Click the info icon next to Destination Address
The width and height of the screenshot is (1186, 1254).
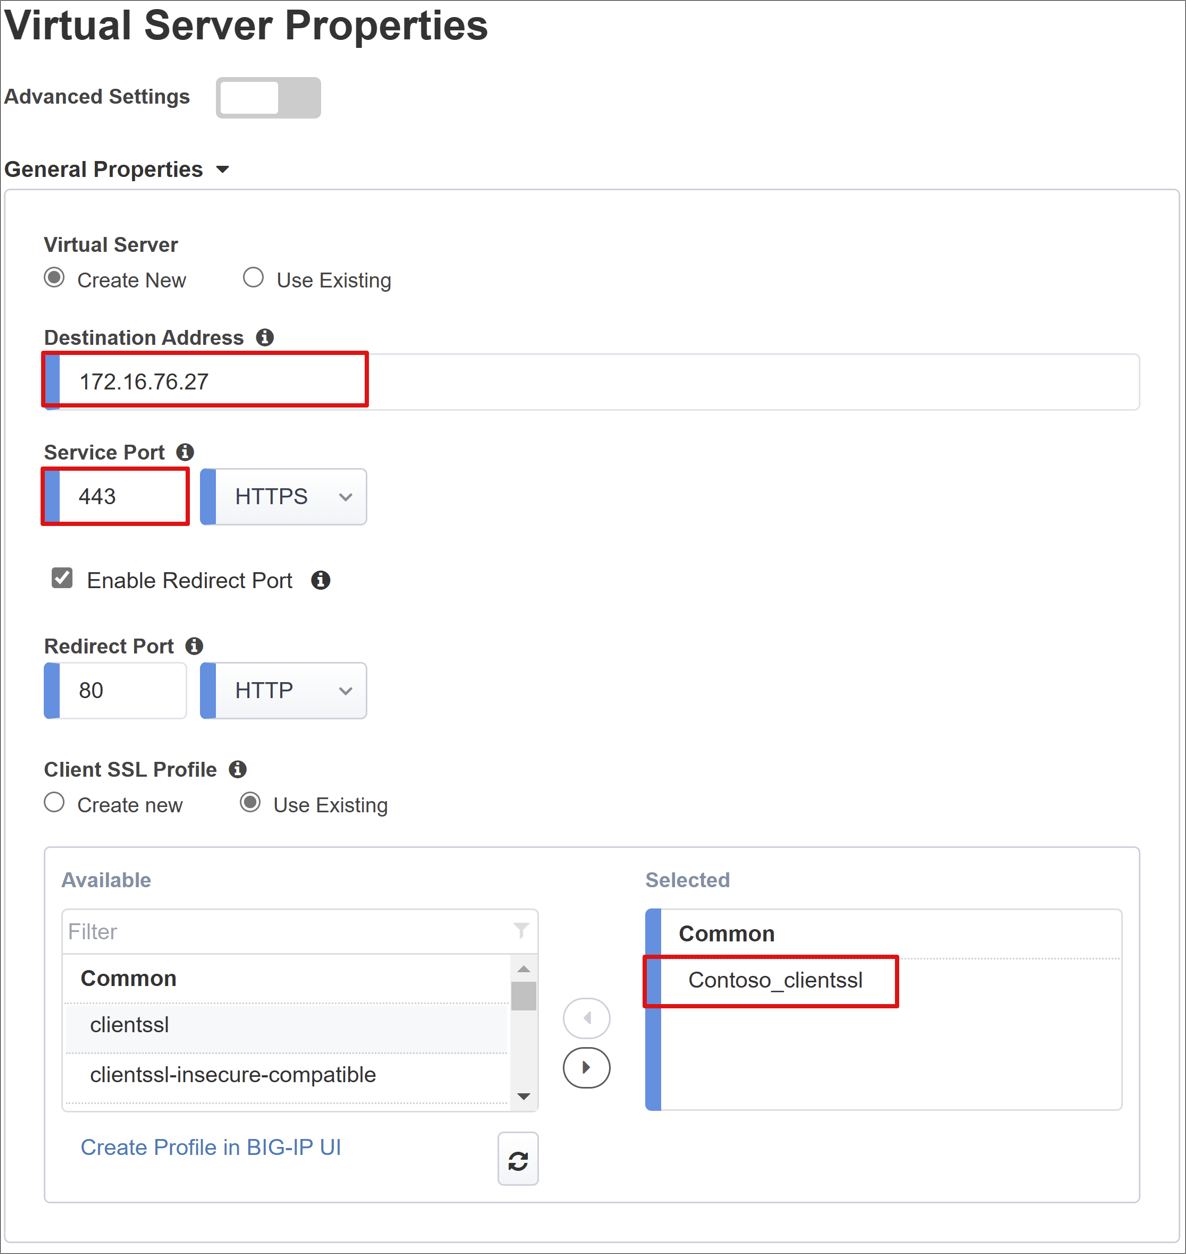pos(264,337)
